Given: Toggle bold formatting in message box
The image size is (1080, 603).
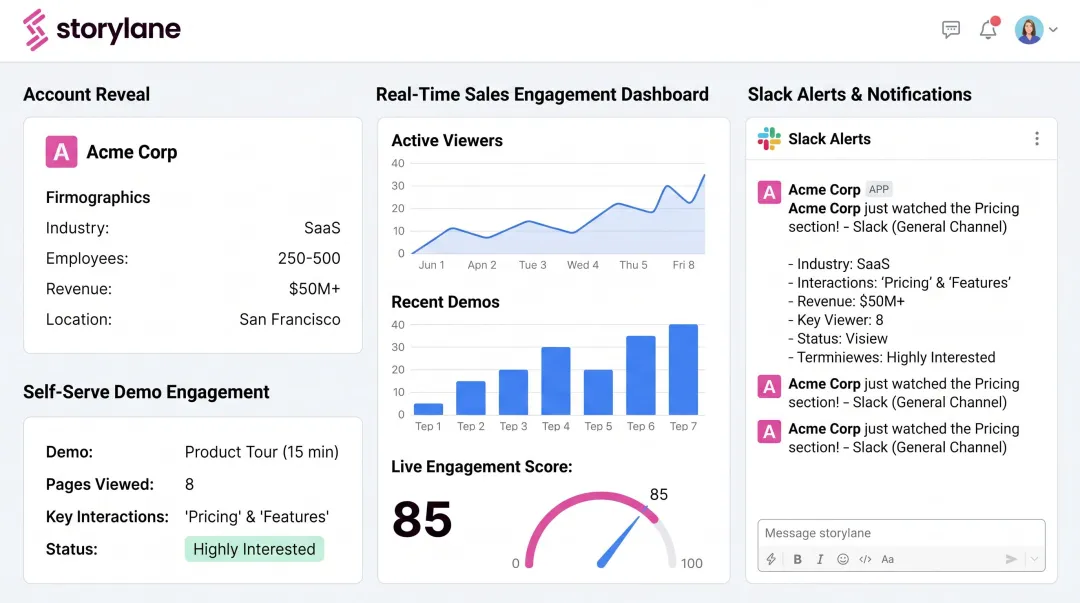Looking at the screenshot, I should pyautogui.click(x=797, y=559).
